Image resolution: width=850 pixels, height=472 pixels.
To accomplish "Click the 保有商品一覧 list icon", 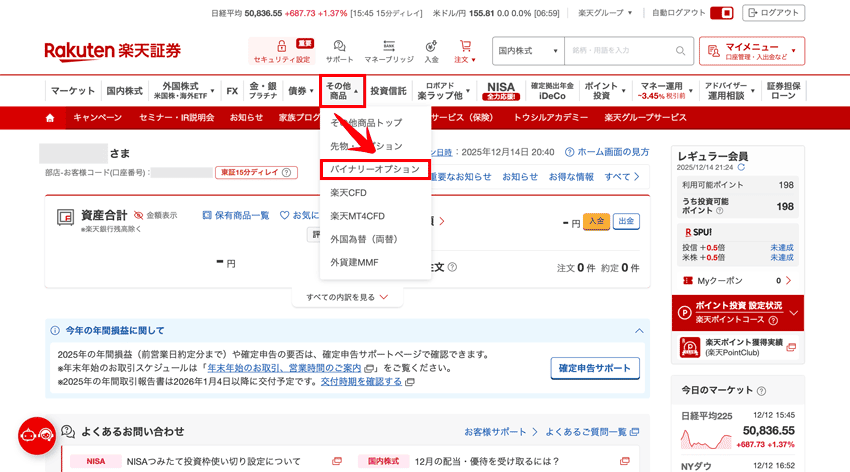I will 207,215.
